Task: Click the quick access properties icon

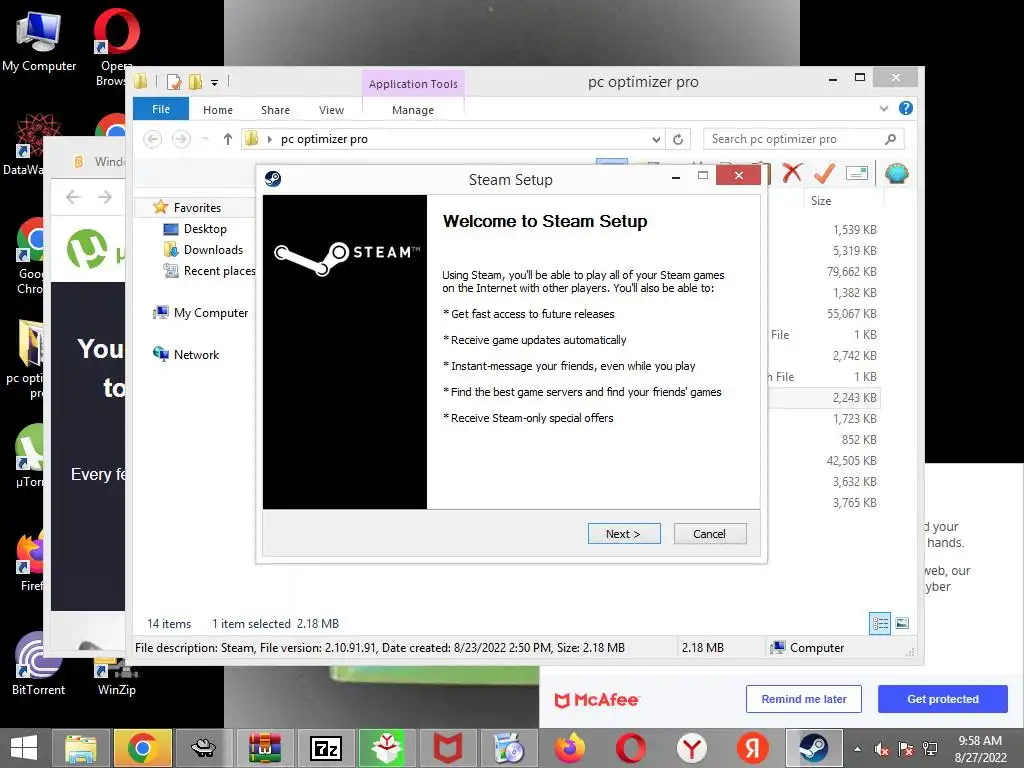Action: coord(174,82)
